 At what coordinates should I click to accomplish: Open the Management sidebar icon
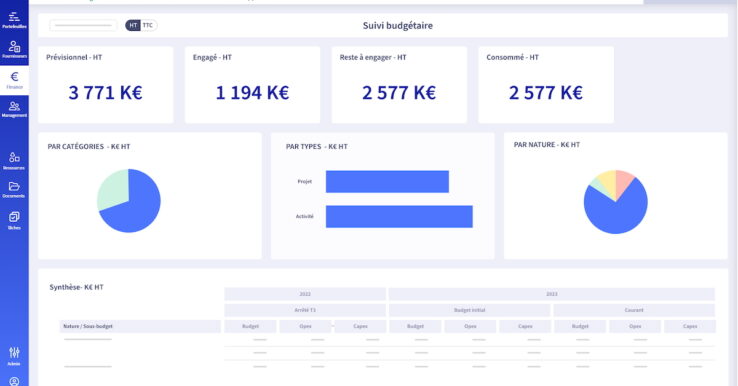tap(14, 109)
